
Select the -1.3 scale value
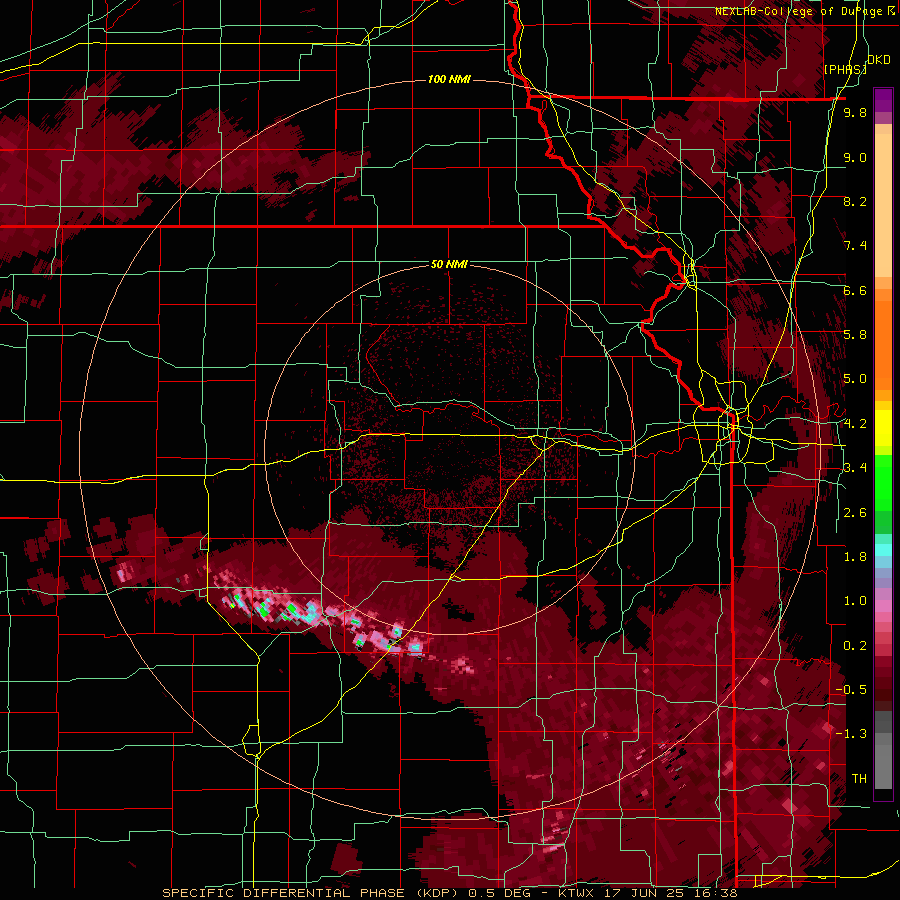(x=851, y=734)
